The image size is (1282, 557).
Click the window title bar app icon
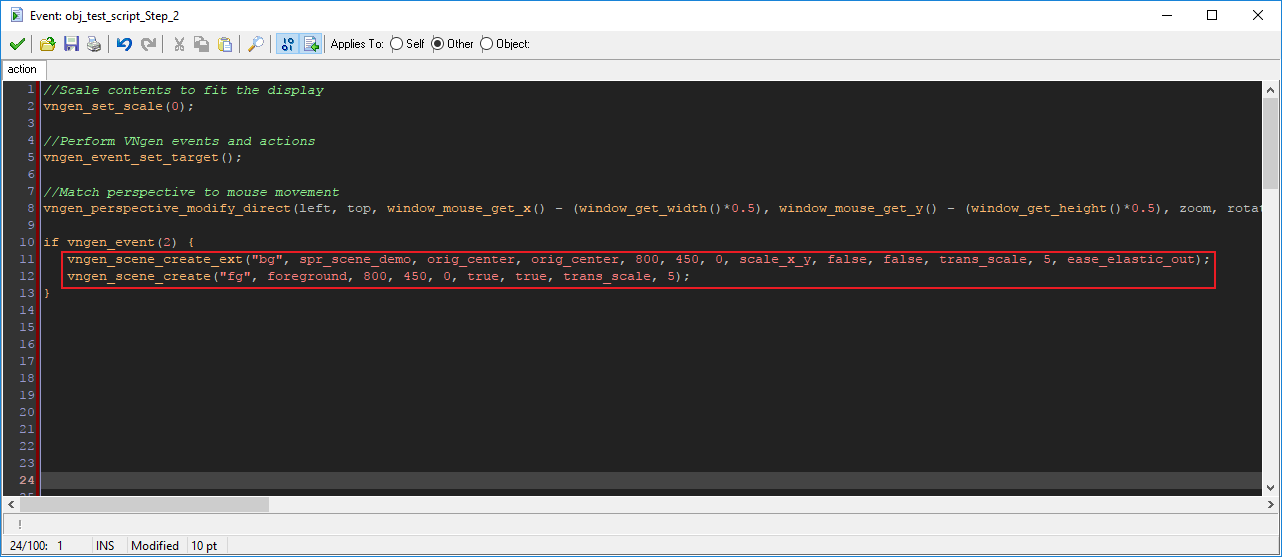click(15, 15)
